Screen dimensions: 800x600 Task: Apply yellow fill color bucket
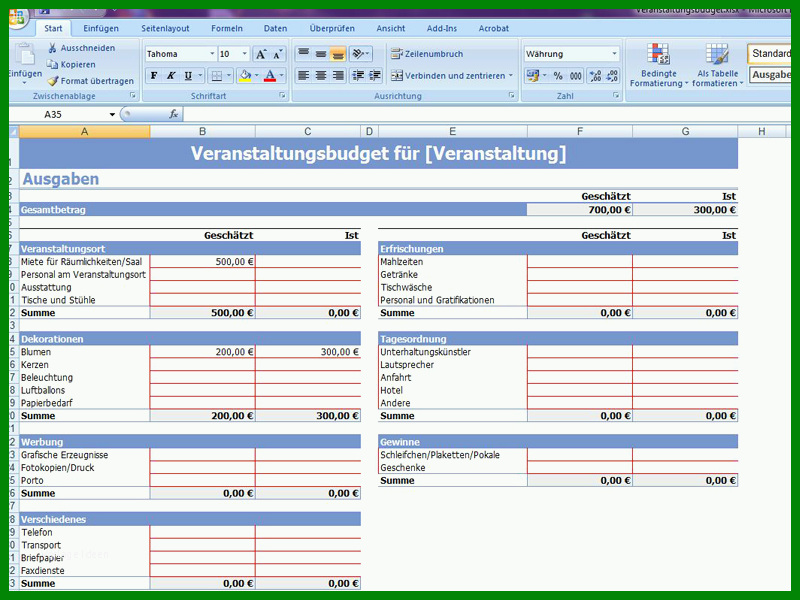click(245, 76)
